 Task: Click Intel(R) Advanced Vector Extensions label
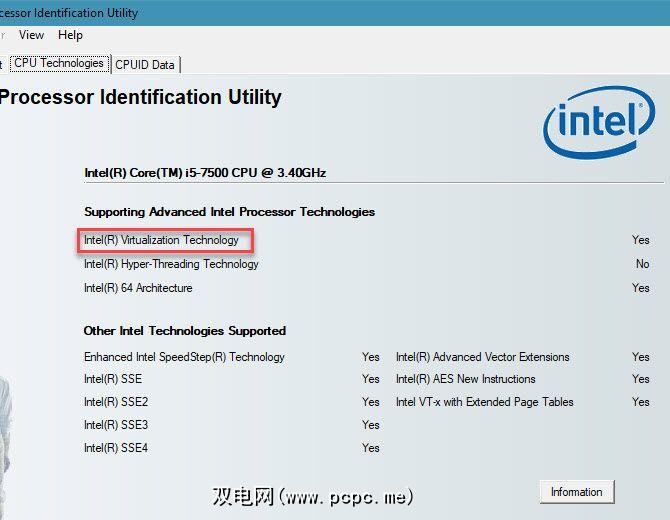482,357
